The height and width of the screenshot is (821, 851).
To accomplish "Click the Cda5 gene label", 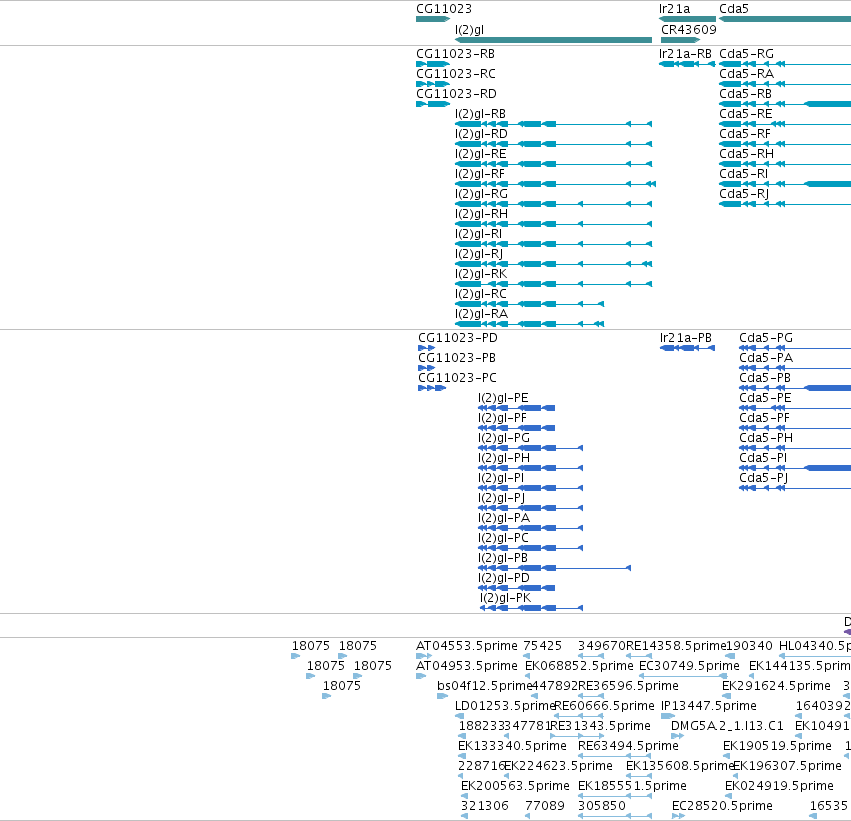I will [x=734, y=9].
